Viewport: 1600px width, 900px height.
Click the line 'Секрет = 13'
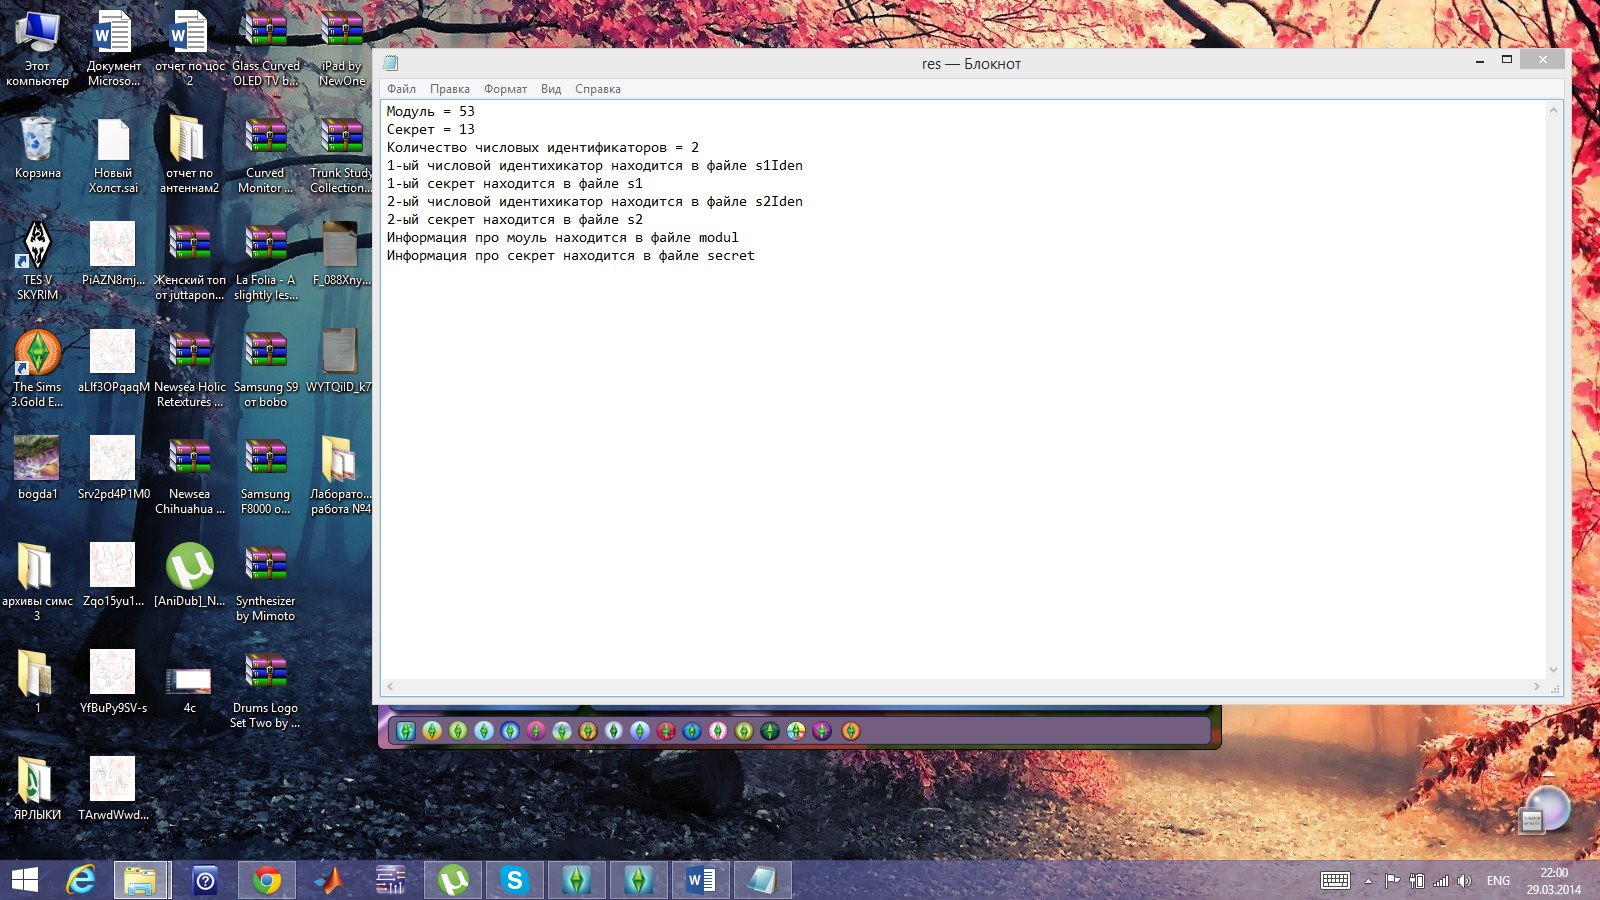click(x=431, y=129)
